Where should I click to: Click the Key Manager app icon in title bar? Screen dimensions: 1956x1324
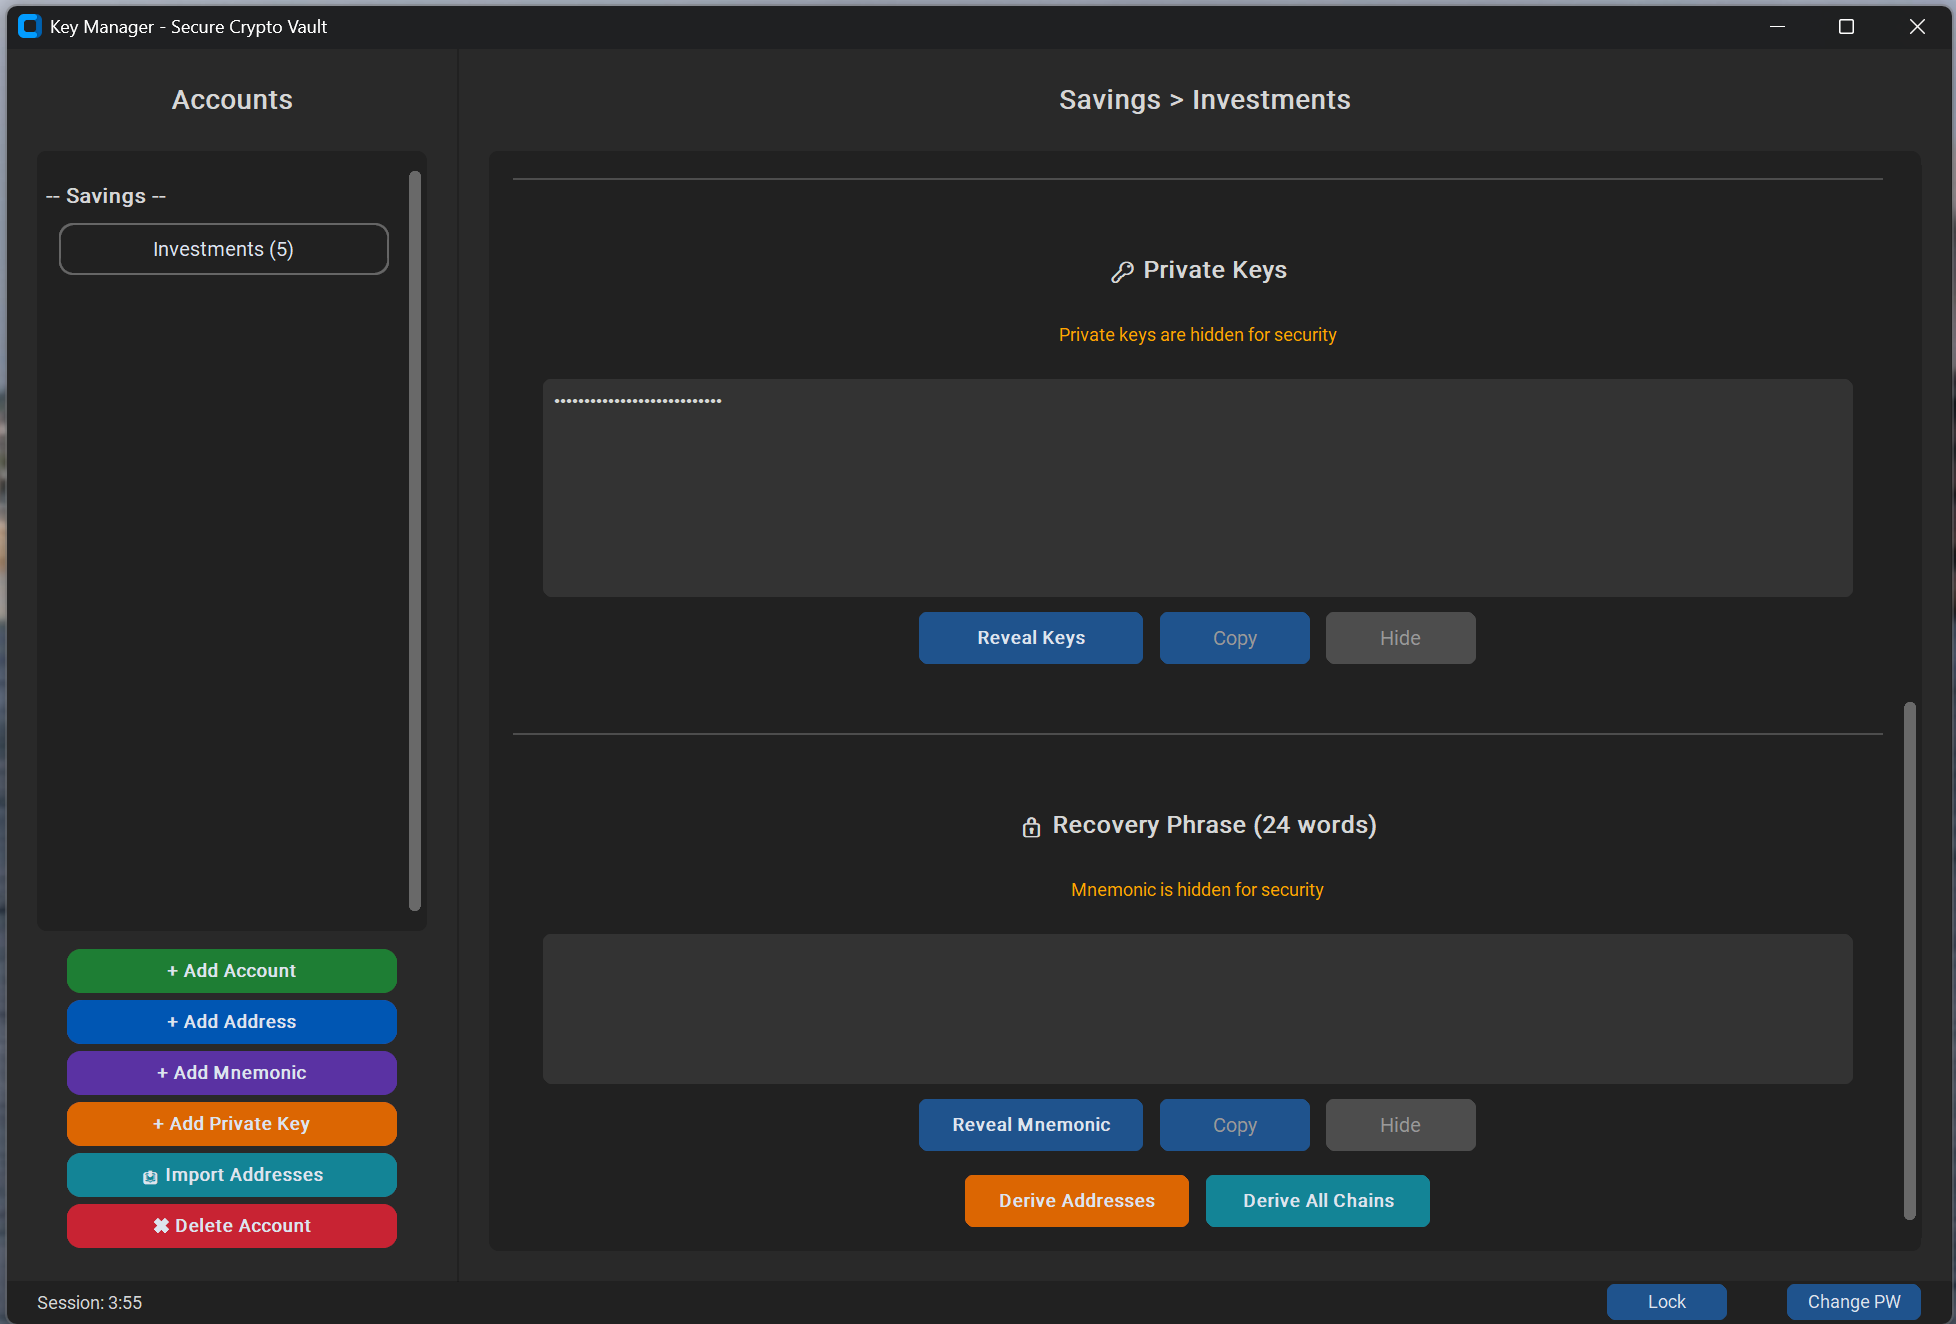(x=30, y=27)
